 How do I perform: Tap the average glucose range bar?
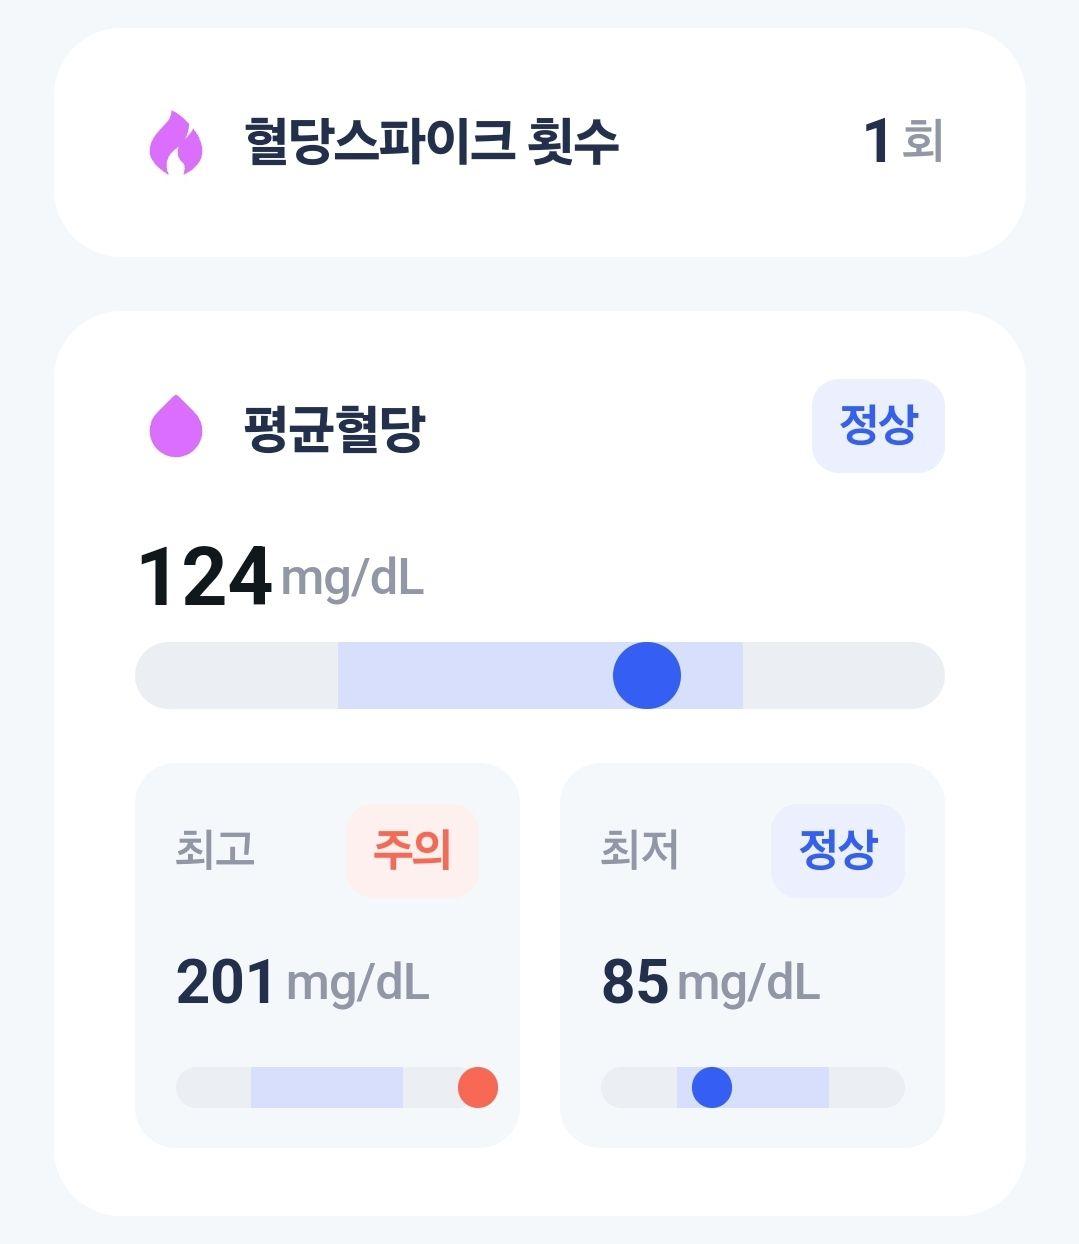click(x=540, y=676)
